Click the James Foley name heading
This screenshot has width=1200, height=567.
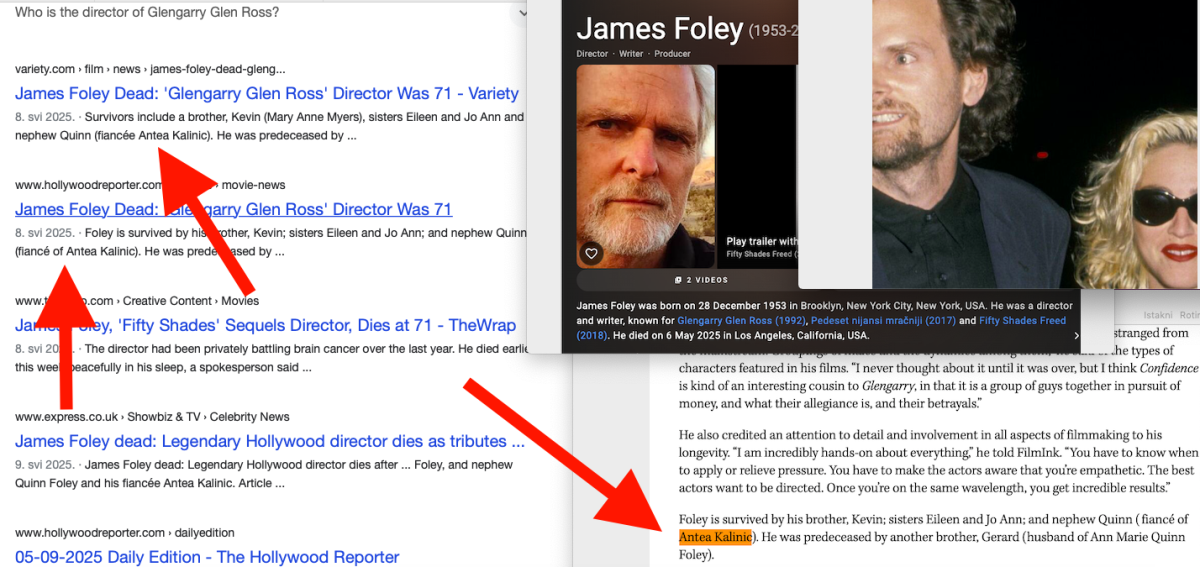tap(660, 28)
